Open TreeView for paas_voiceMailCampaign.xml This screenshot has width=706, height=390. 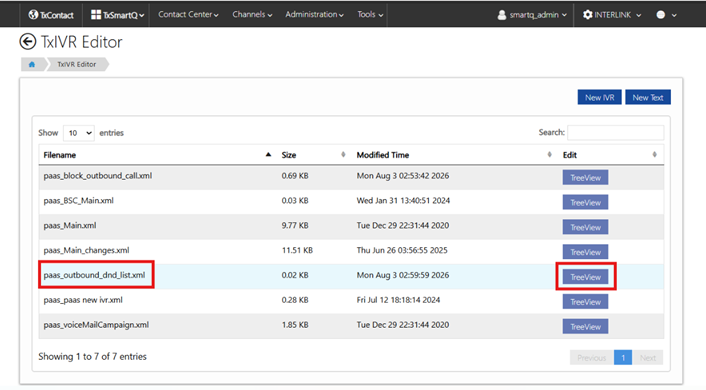[x=585, y=327]
